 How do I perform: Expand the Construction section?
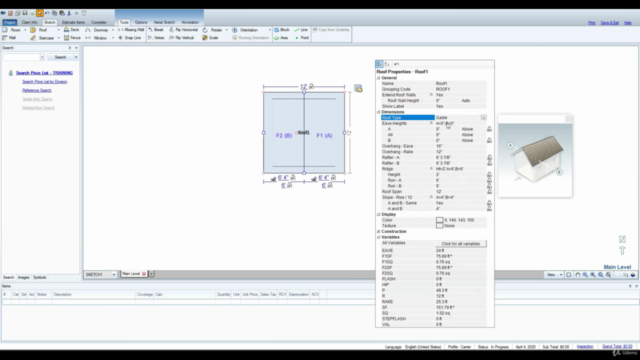click(x=378, y=231)
